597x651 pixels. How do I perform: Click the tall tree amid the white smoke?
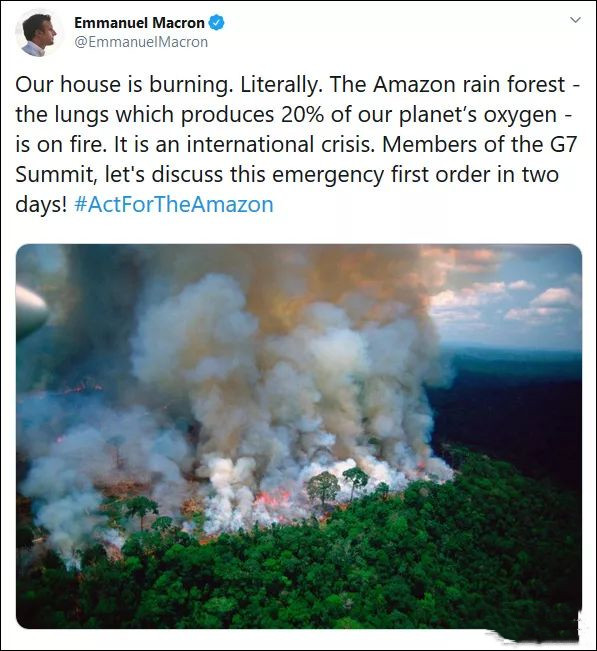(x=323, y=489)
